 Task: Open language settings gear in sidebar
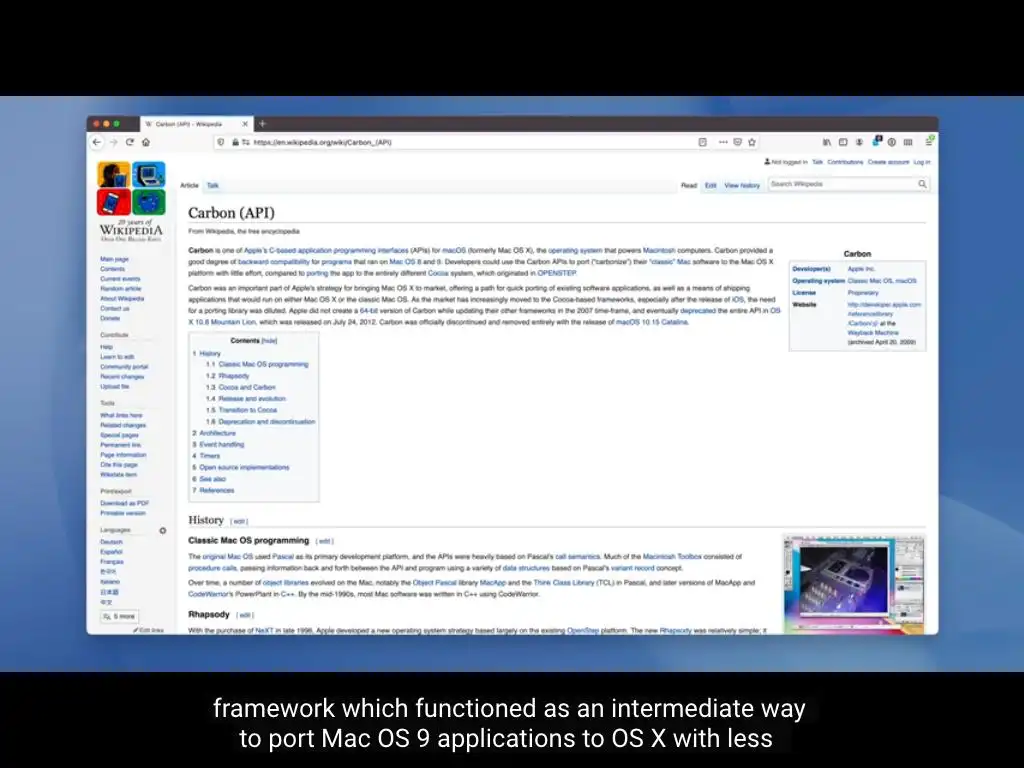coord(163,531)
